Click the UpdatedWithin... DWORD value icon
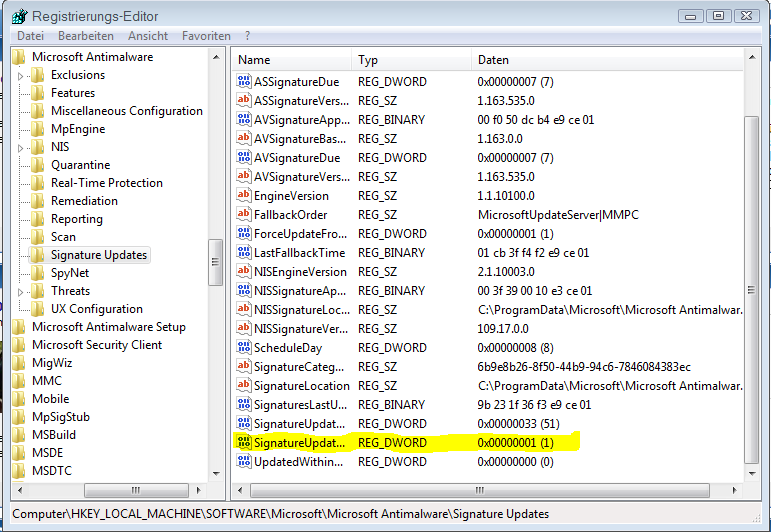Viewport: 771px width, 532px height. tap(243, 462)
